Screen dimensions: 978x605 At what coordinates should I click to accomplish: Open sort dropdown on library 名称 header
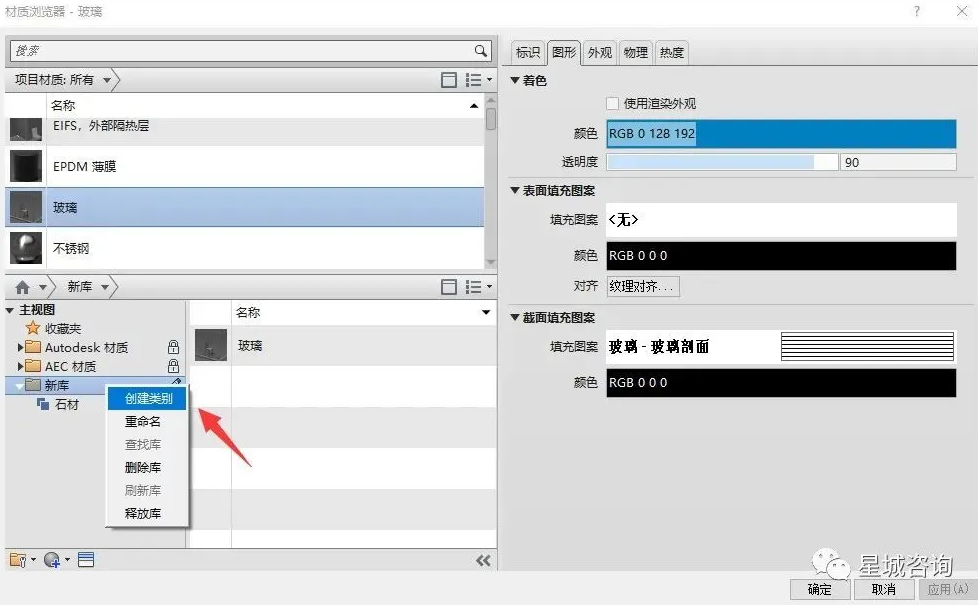486,312
